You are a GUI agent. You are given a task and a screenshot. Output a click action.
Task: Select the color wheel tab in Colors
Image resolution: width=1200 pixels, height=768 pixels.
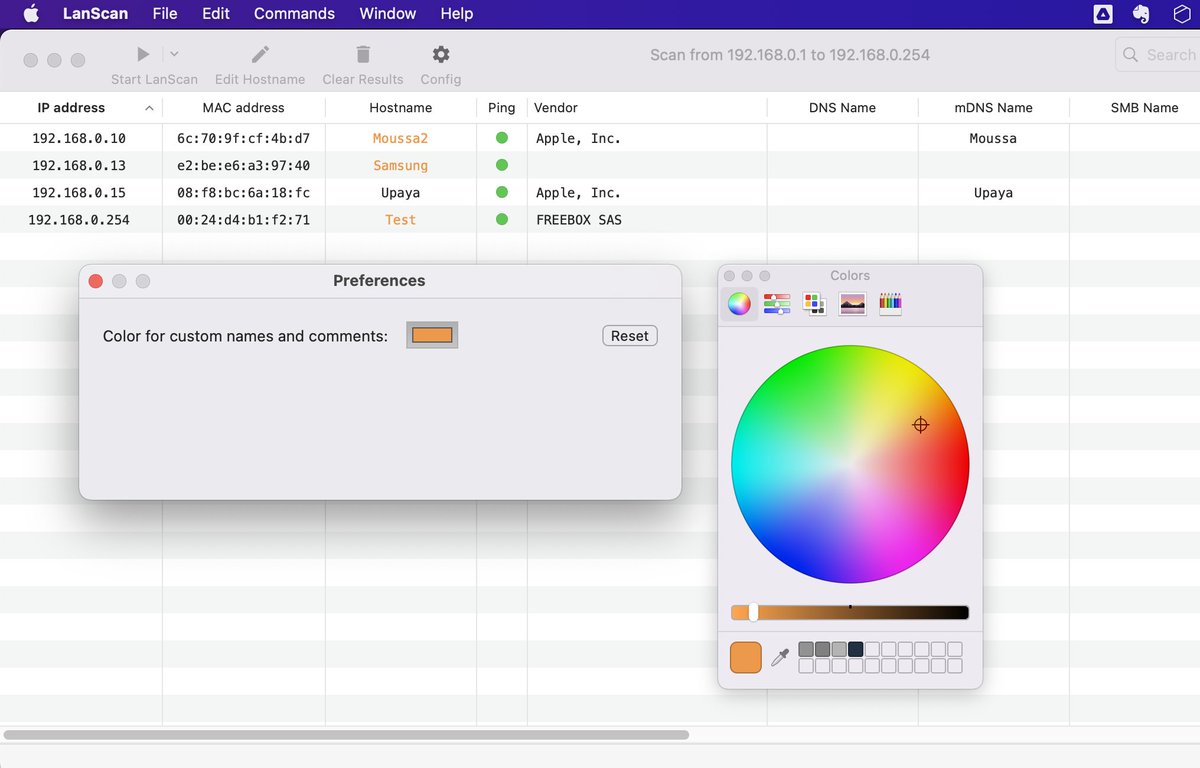coord(739,304)
